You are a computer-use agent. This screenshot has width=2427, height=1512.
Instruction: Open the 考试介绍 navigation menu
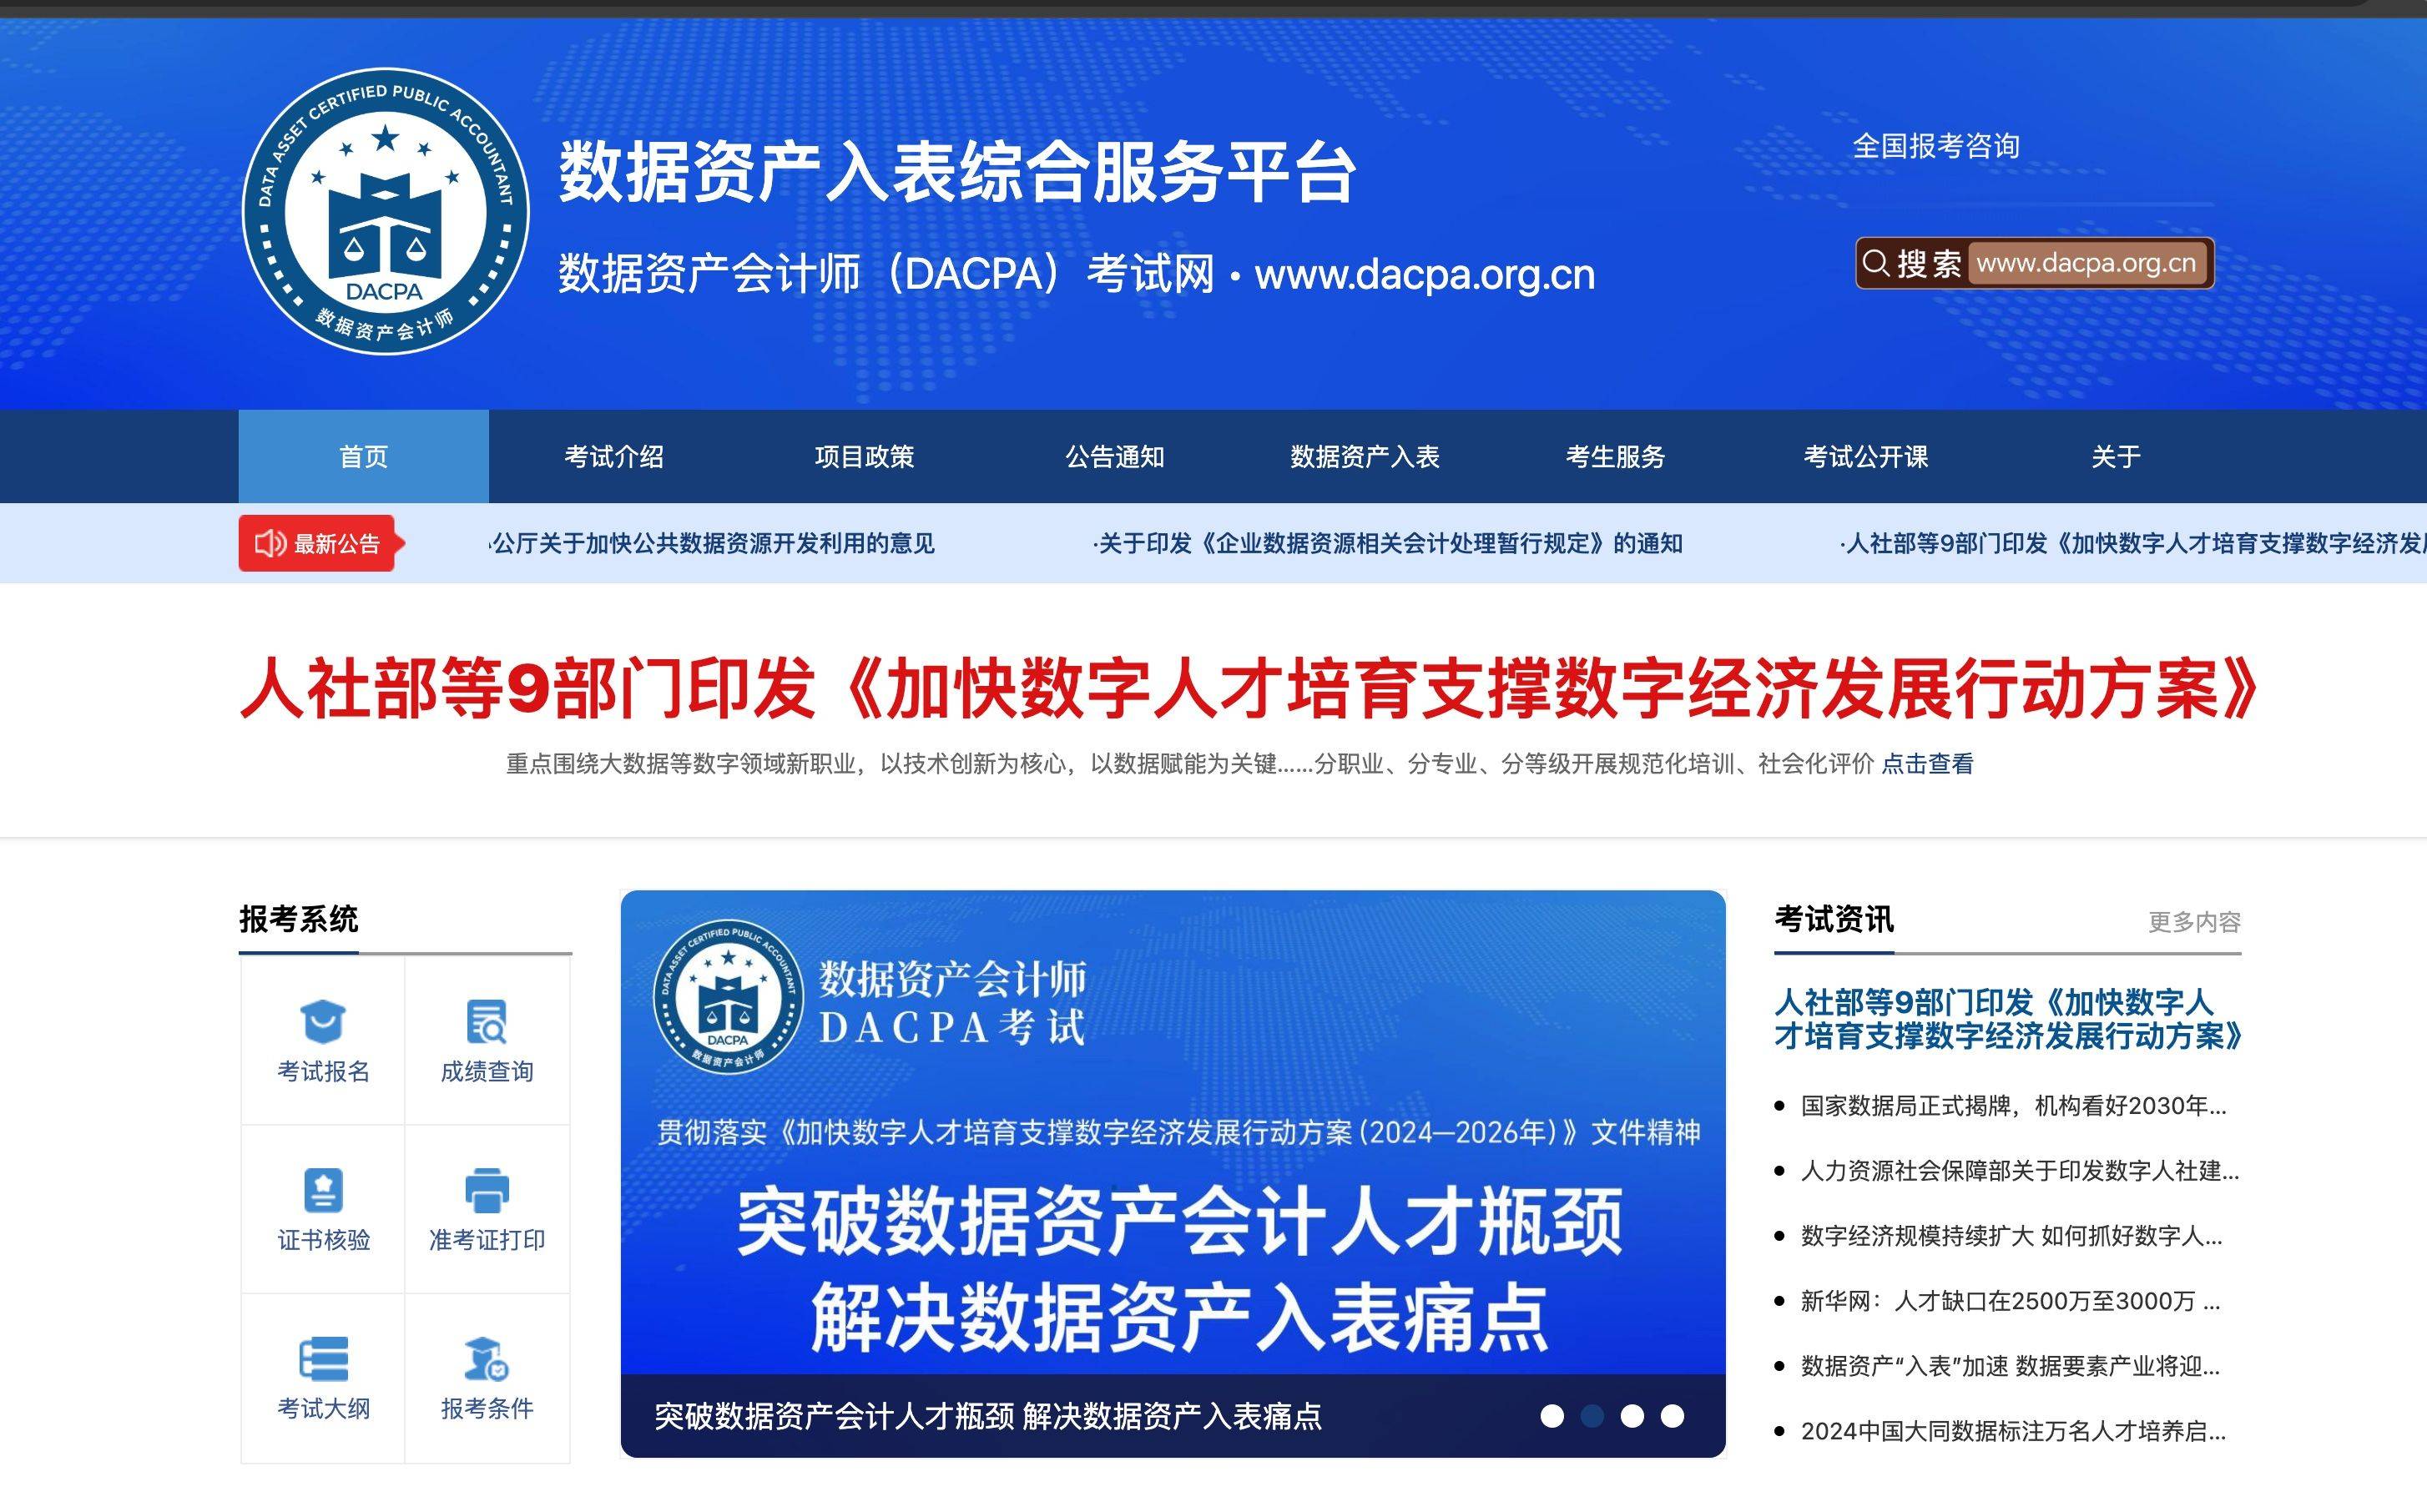pyautogui.click(x=614, y=457)
